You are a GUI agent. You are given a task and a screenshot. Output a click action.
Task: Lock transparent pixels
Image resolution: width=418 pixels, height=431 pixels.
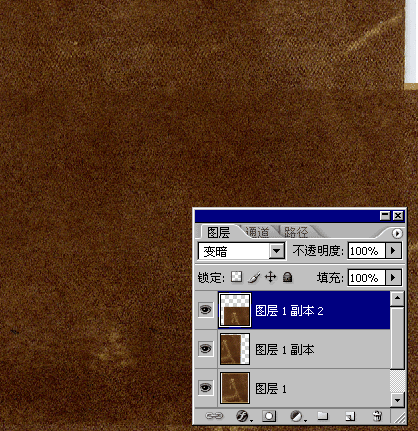click(236, 277)
